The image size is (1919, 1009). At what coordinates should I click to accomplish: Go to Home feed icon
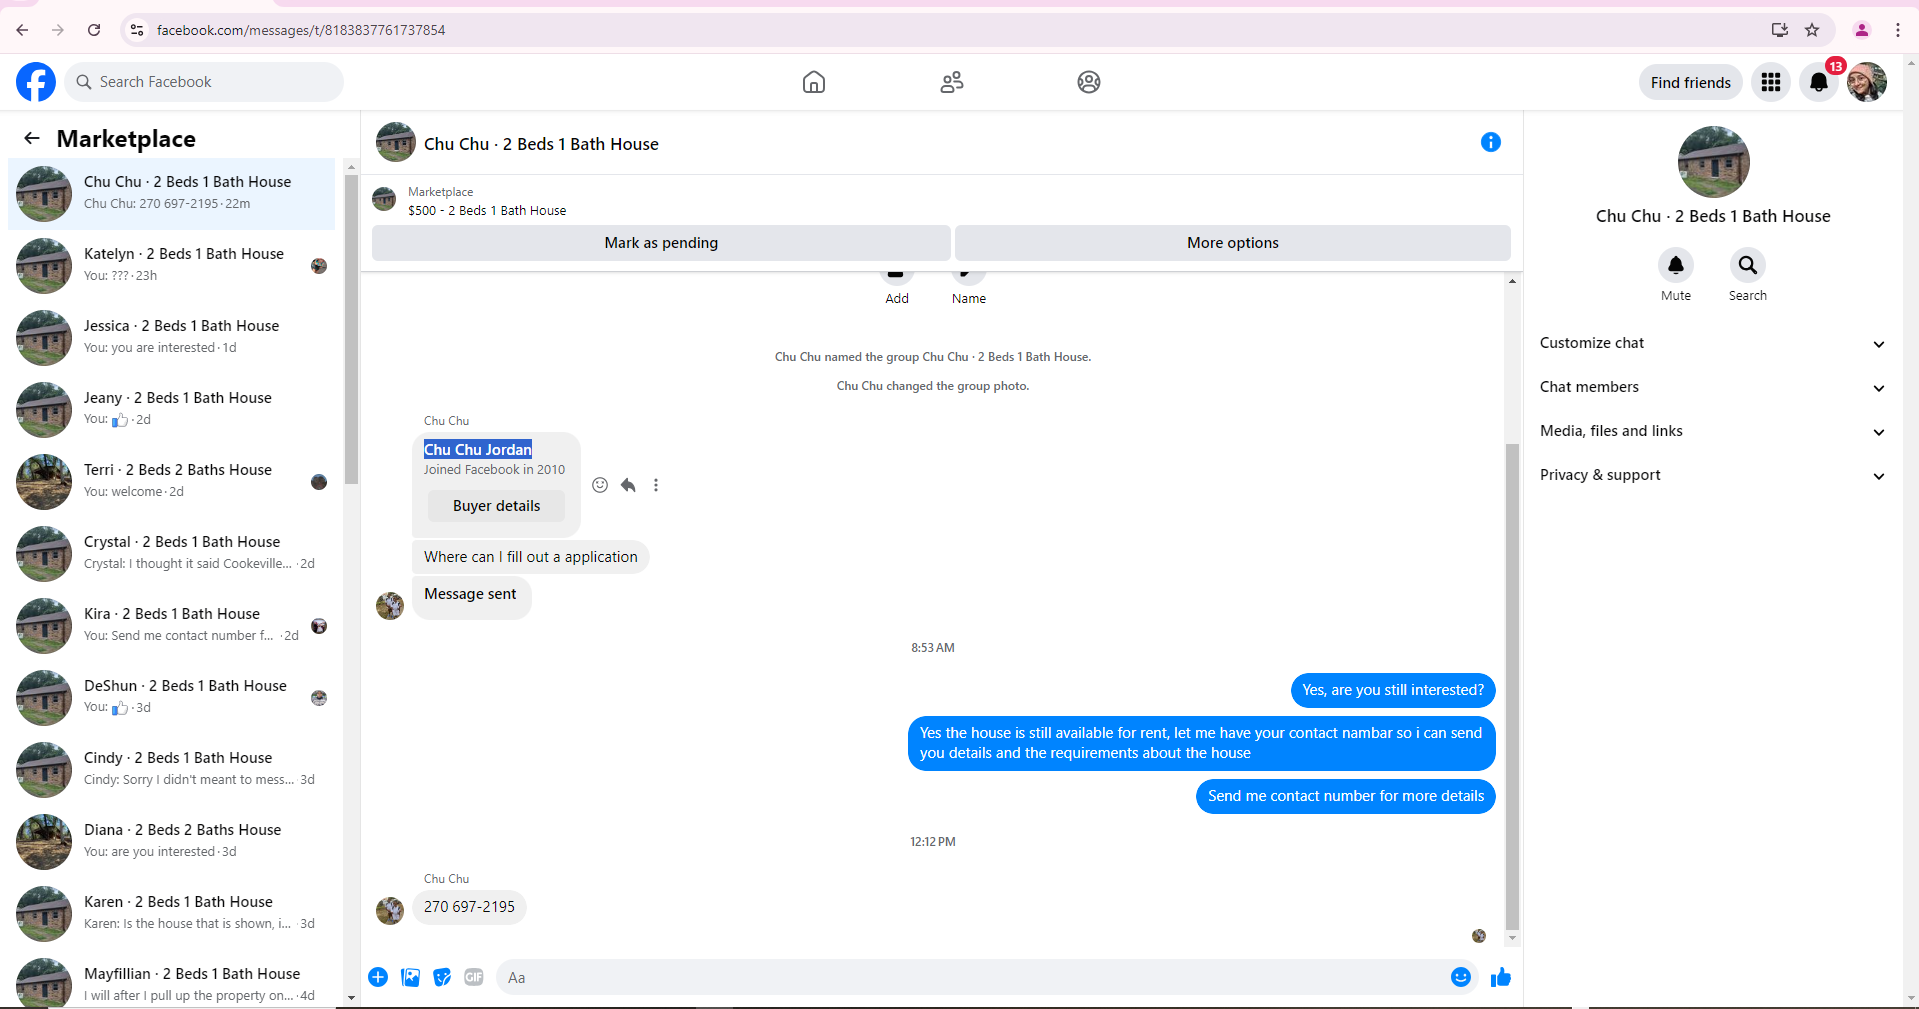pyautogui.click(x=814, y=82)
